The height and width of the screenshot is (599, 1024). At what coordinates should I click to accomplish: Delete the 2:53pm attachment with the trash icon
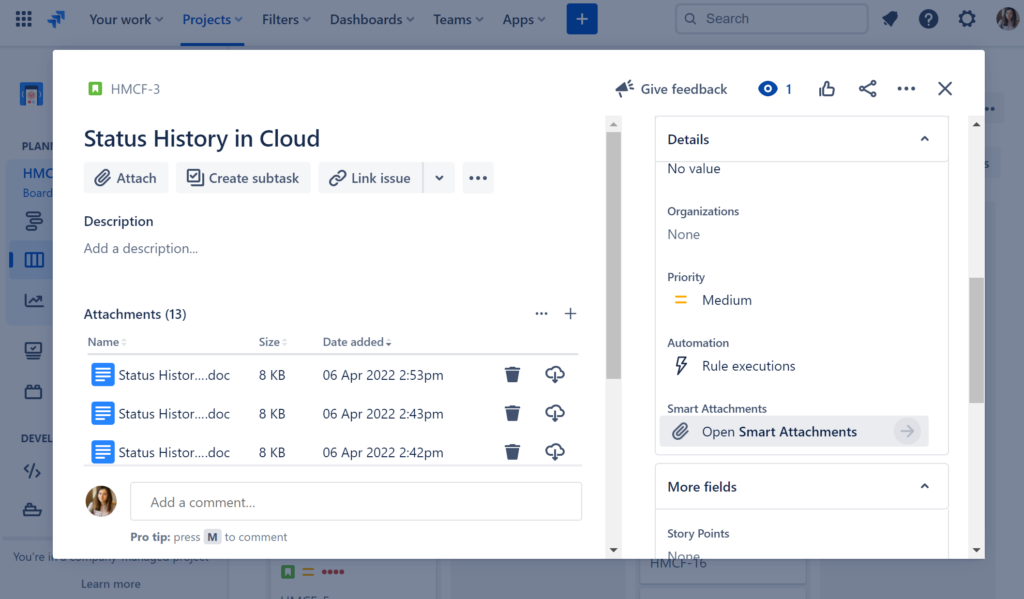click(x=512, y=374)
